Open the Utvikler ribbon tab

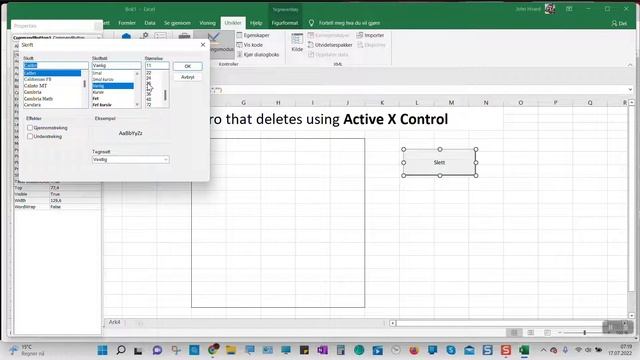point(233,23)
